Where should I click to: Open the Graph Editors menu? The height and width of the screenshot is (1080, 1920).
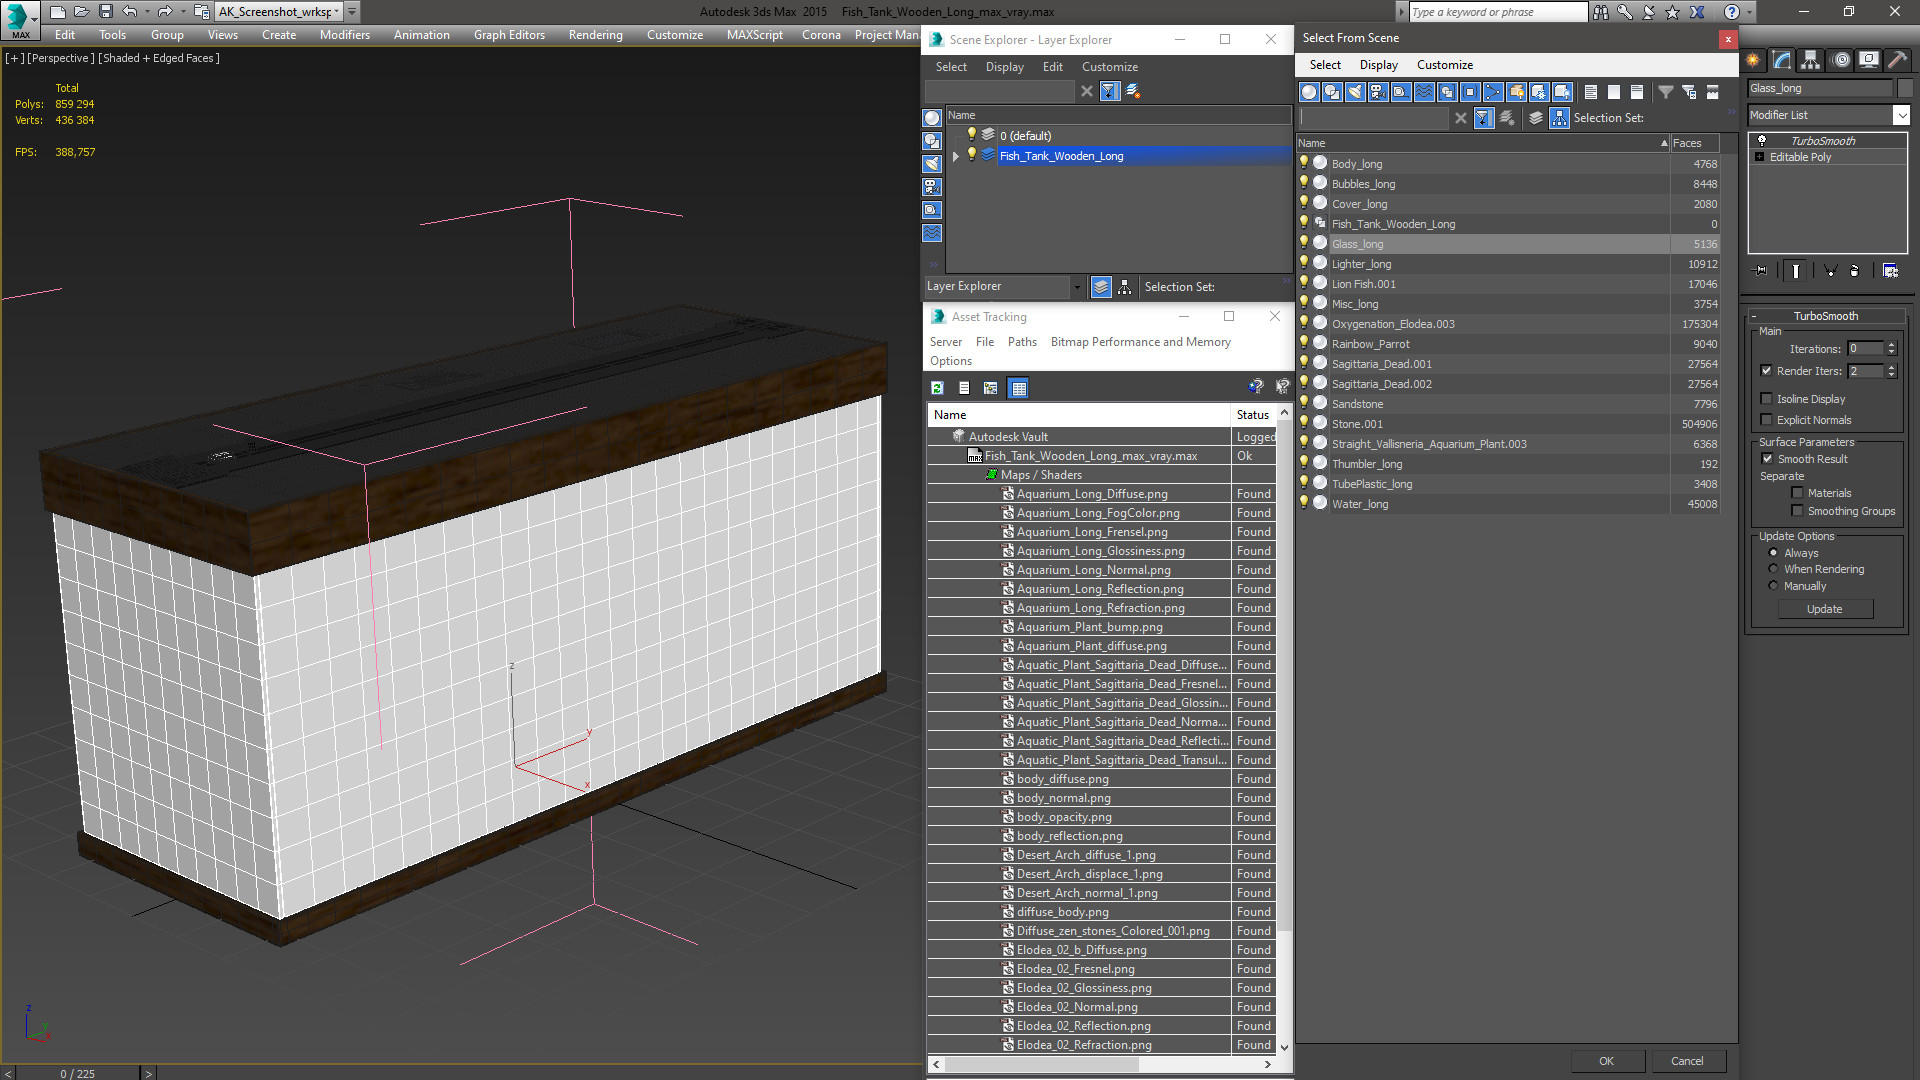tap(509, 35)
